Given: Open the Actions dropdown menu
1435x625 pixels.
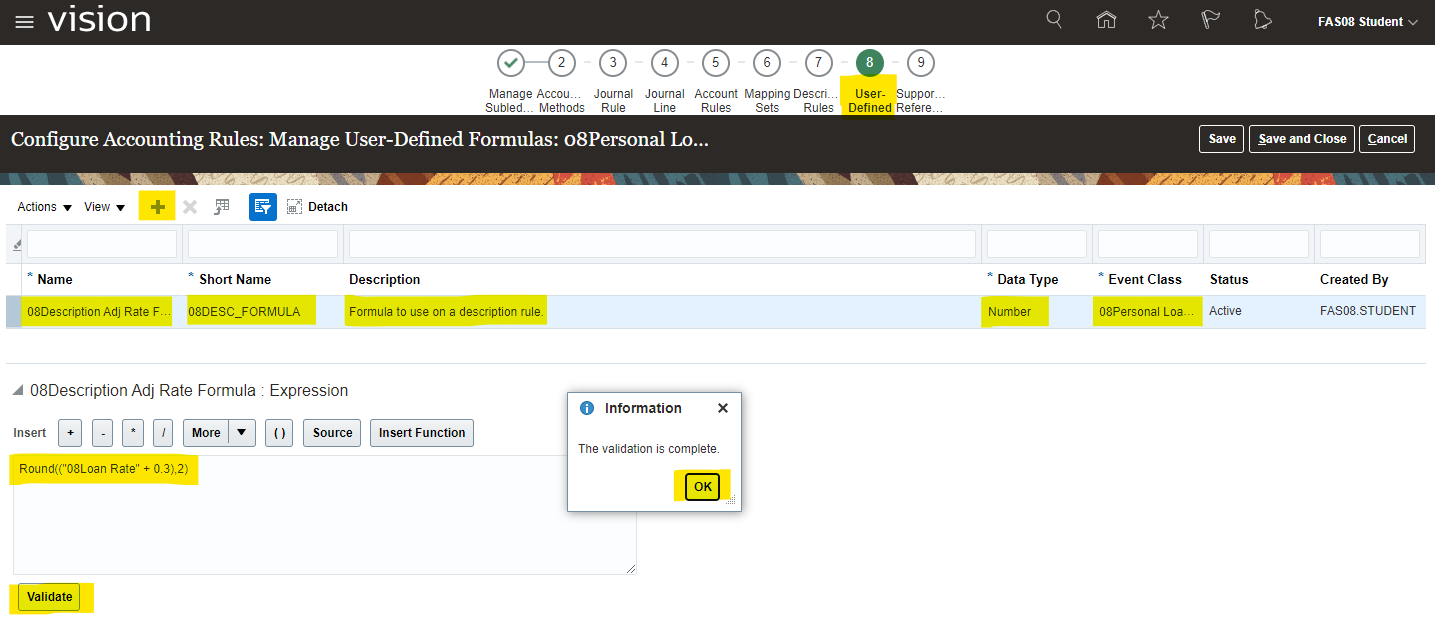Looking at the screenshot, I should [x=45, y=207].
